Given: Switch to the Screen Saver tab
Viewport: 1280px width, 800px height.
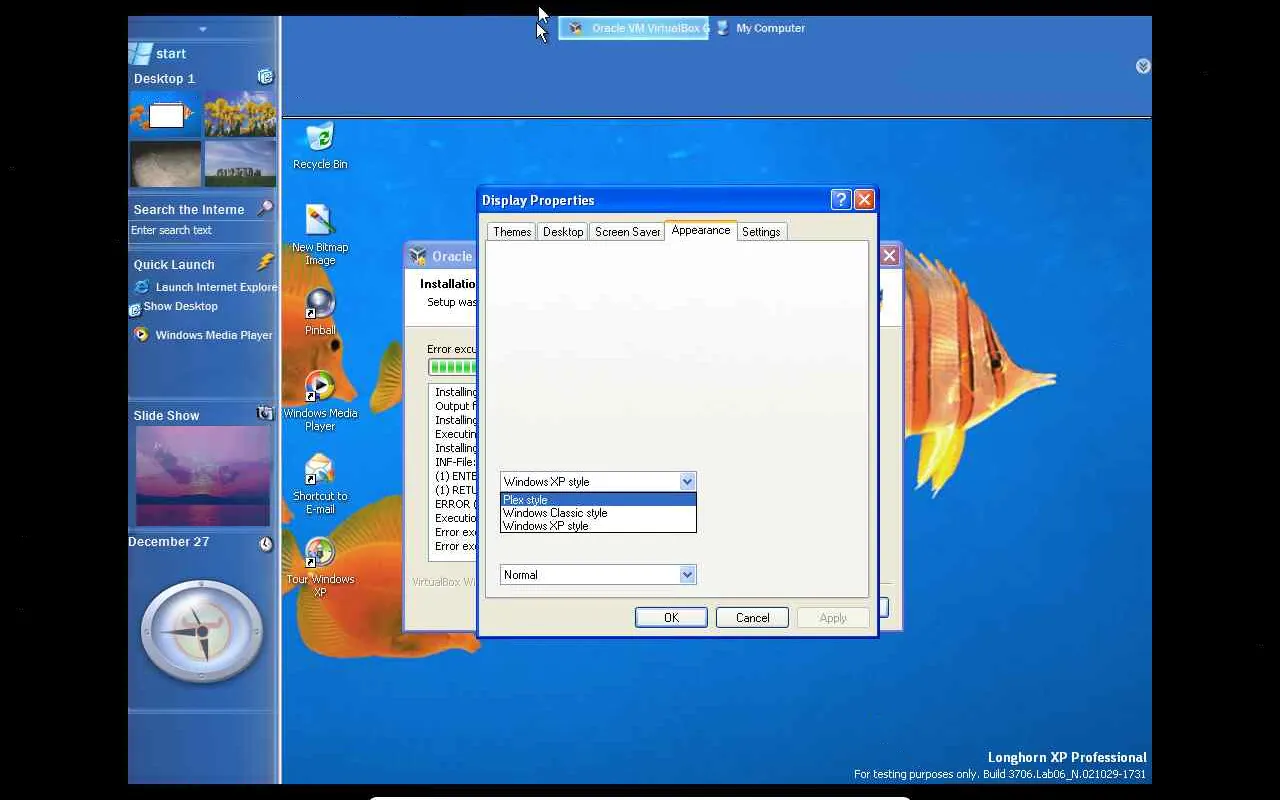Looking at the screenshot, I should (627, 232).
